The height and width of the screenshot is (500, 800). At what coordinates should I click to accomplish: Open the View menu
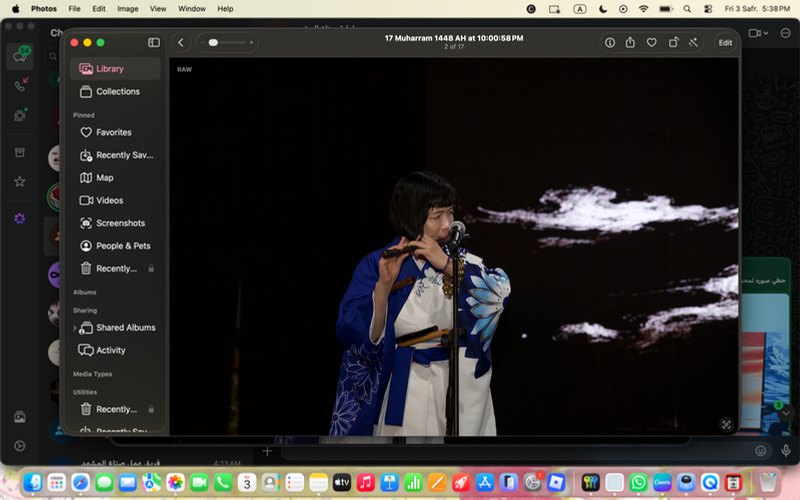click(x=158, y=9)
